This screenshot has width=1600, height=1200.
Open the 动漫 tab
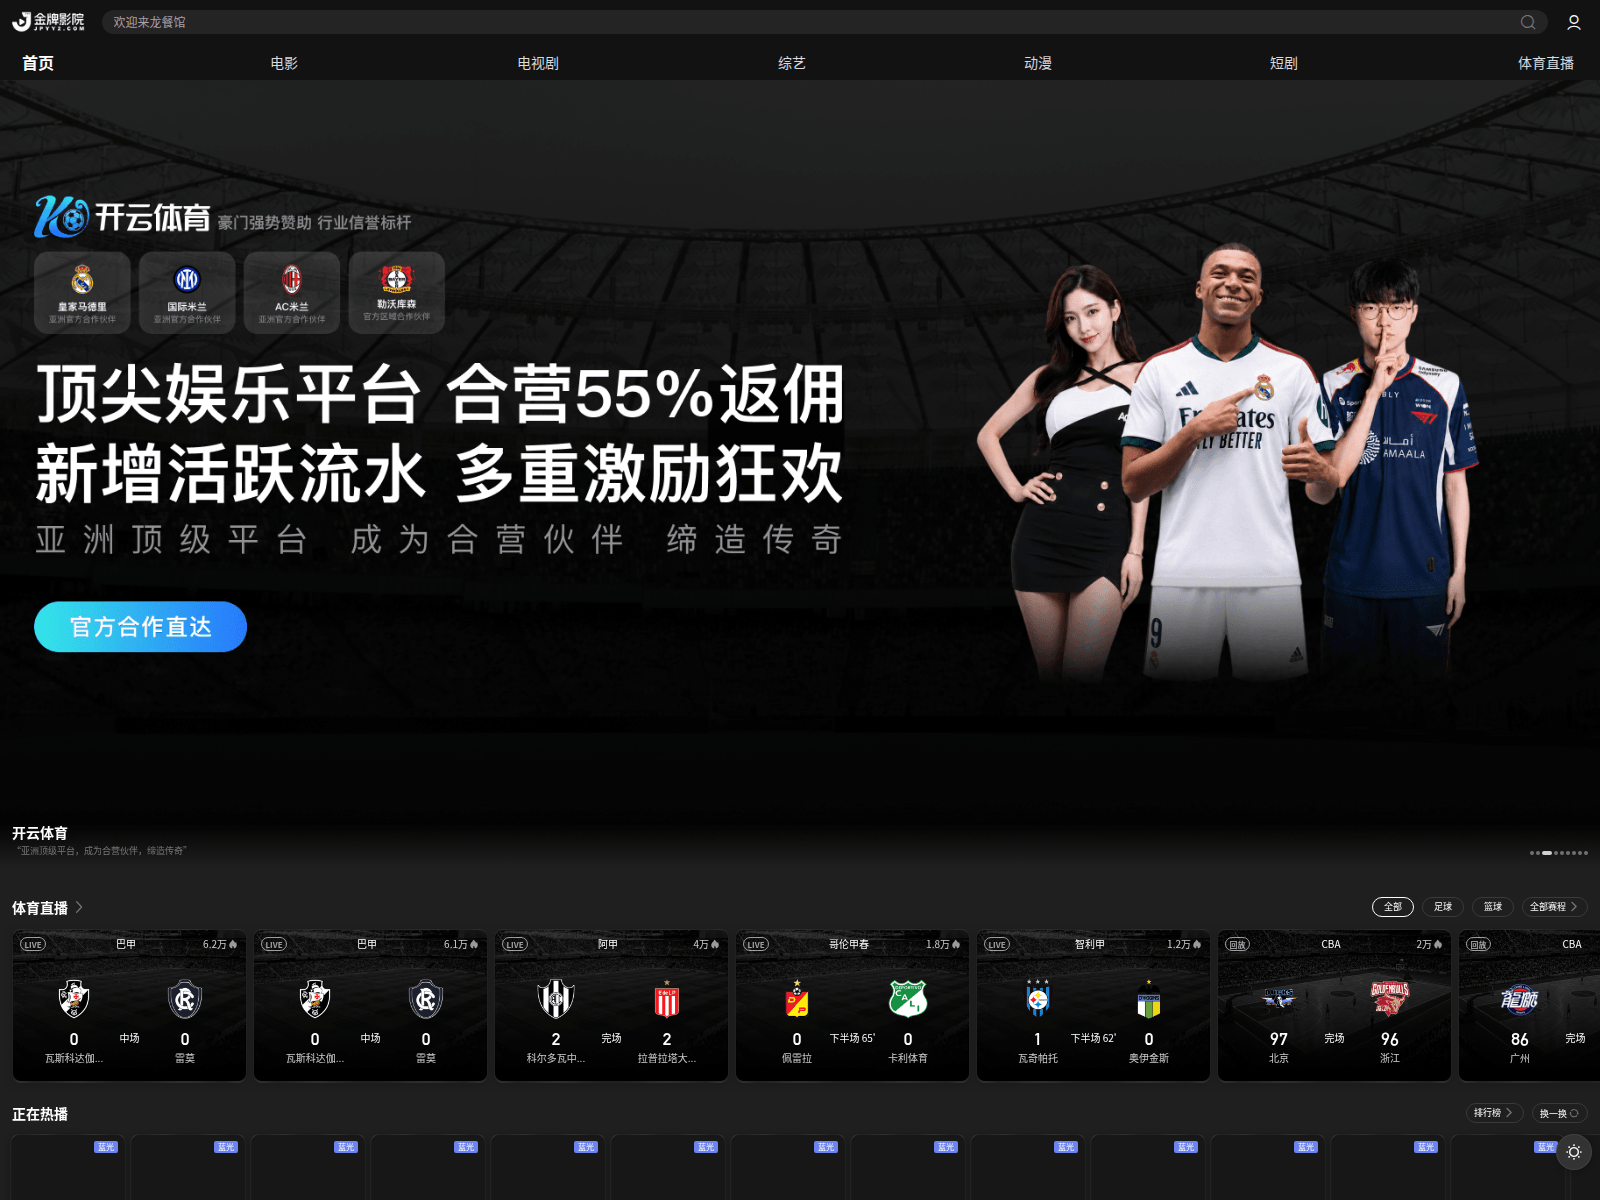[1038, 63]
